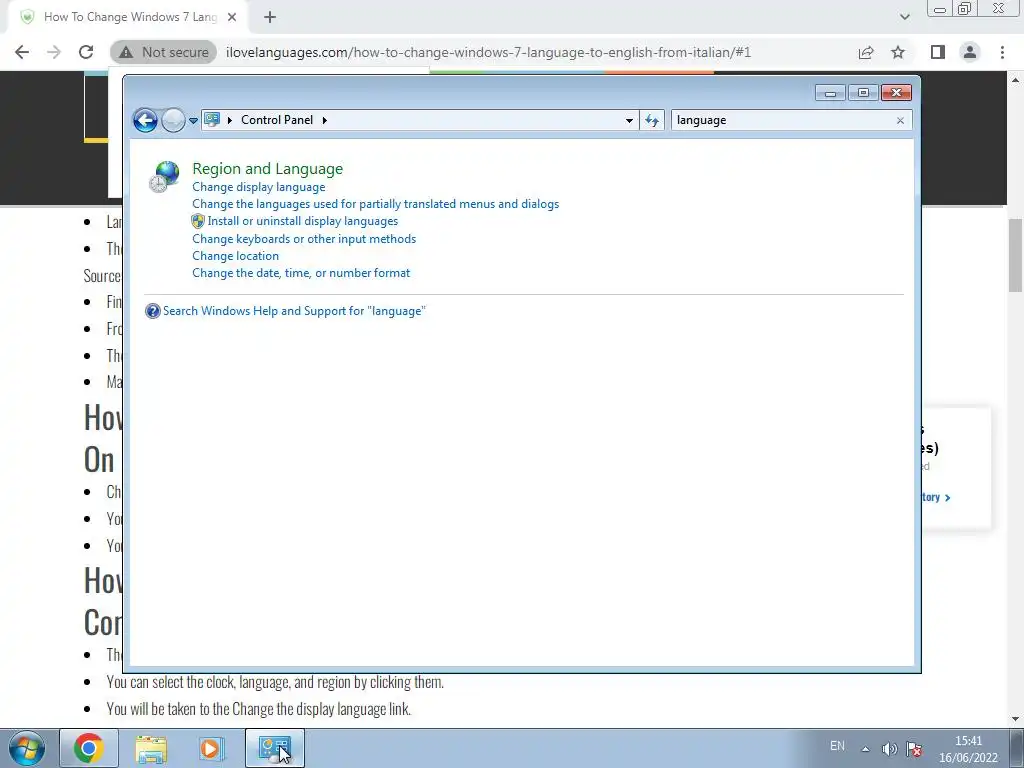The width and height of the screenshot is (1024, 768).
Task: Click the Control Panel address bar icon
Action: (x=212, y=120)
